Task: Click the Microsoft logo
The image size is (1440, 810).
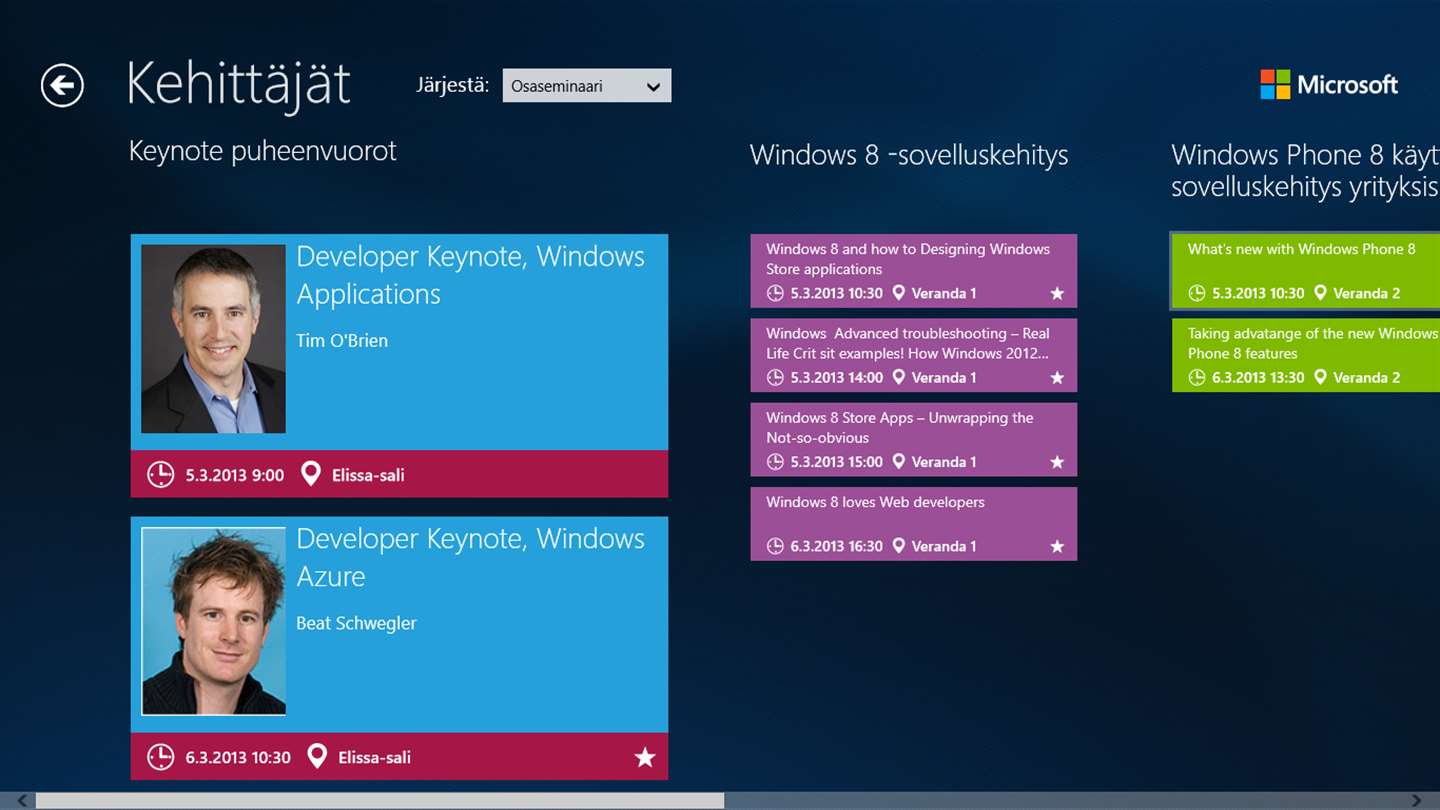Action: [1329, 85]
